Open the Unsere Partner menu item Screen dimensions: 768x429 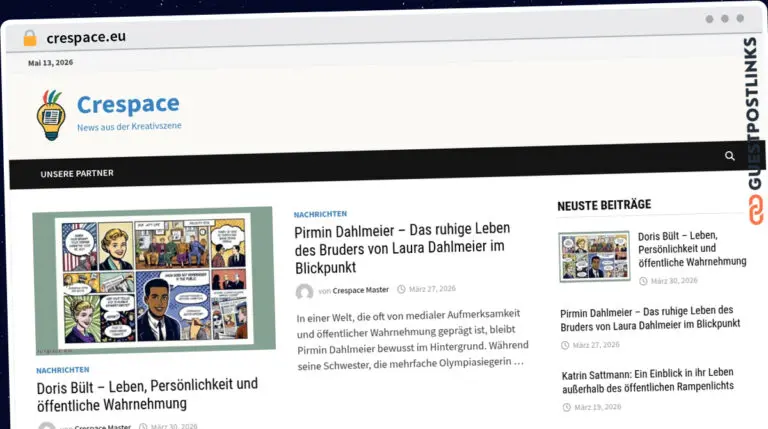tap(77, 173)
